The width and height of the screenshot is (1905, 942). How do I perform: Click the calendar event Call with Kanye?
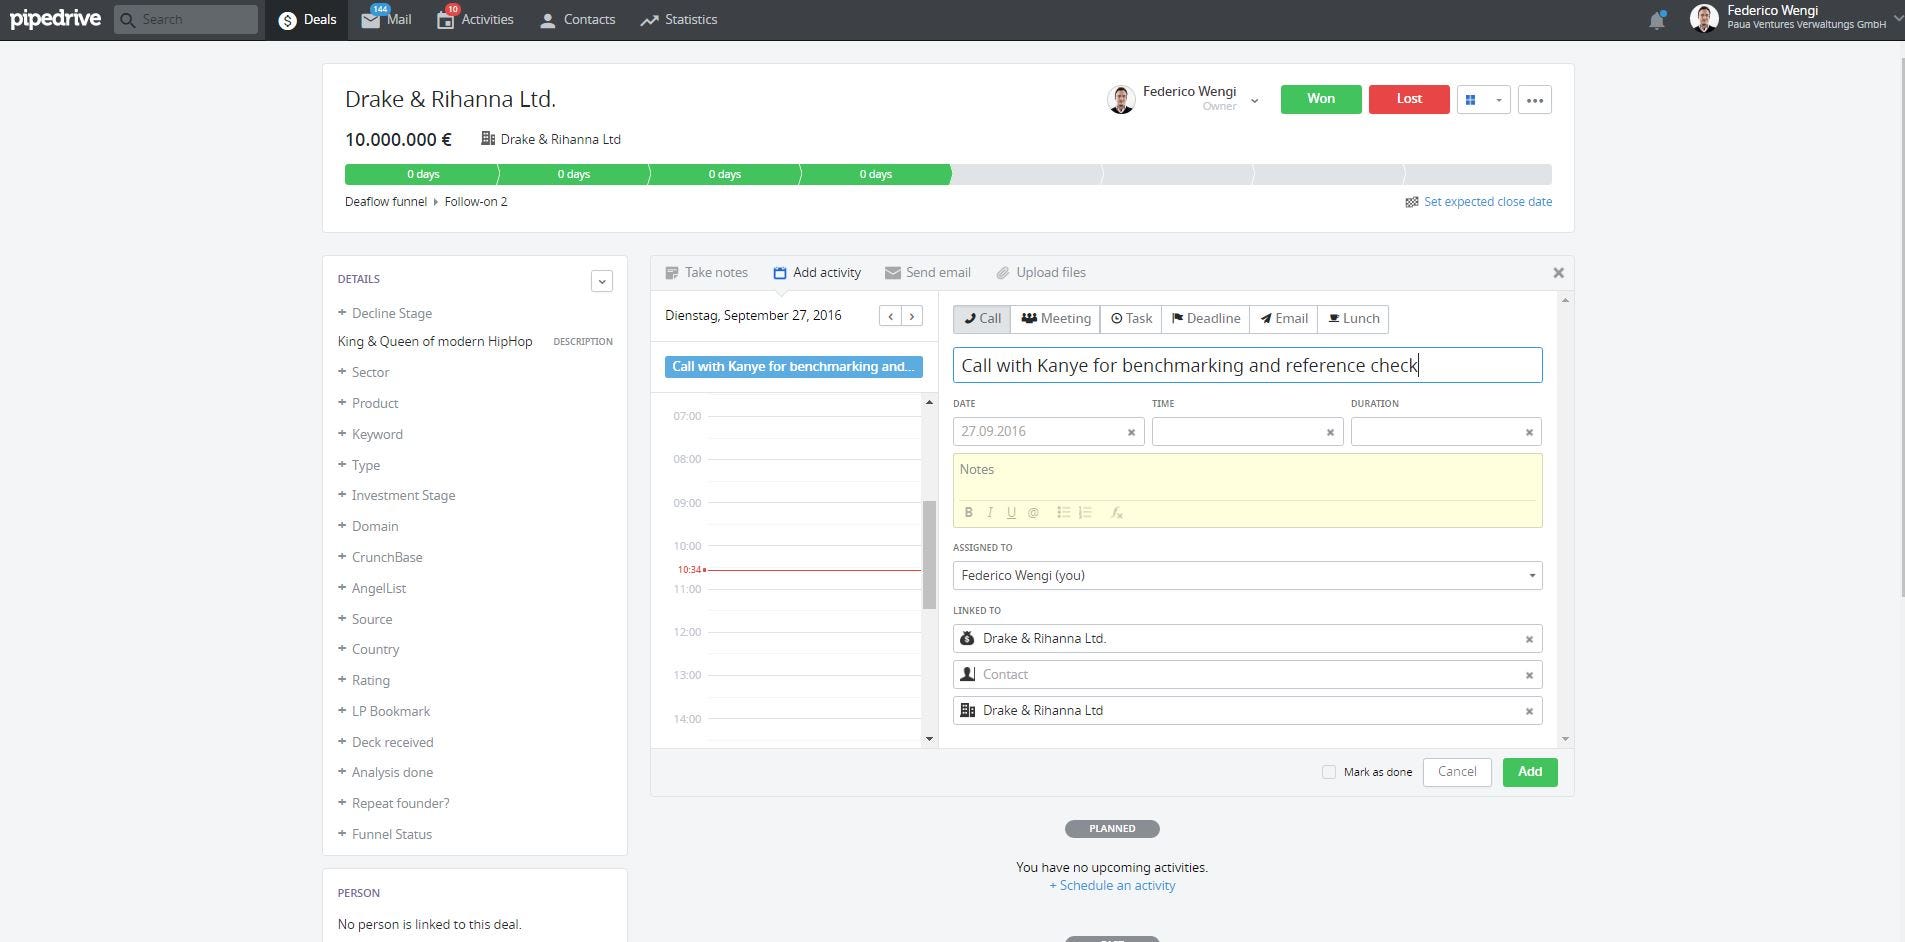(x=793, y=367)
